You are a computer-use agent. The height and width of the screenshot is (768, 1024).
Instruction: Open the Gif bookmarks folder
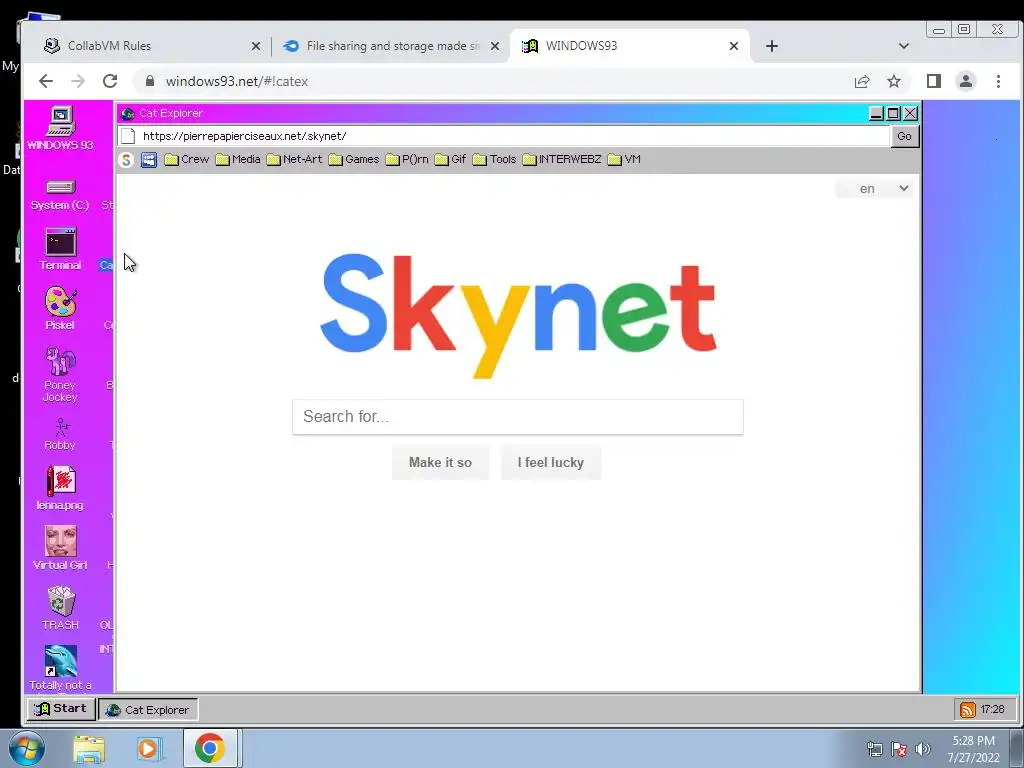tap(450, 159)
